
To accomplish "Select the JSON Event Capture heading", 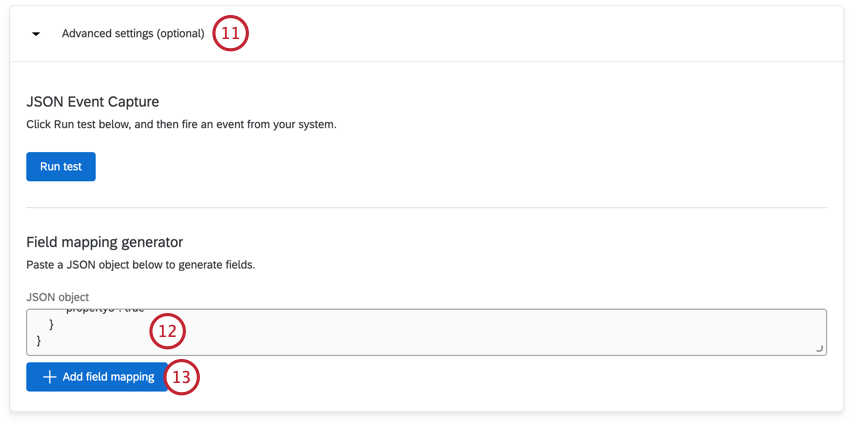I will coord(93,102).
